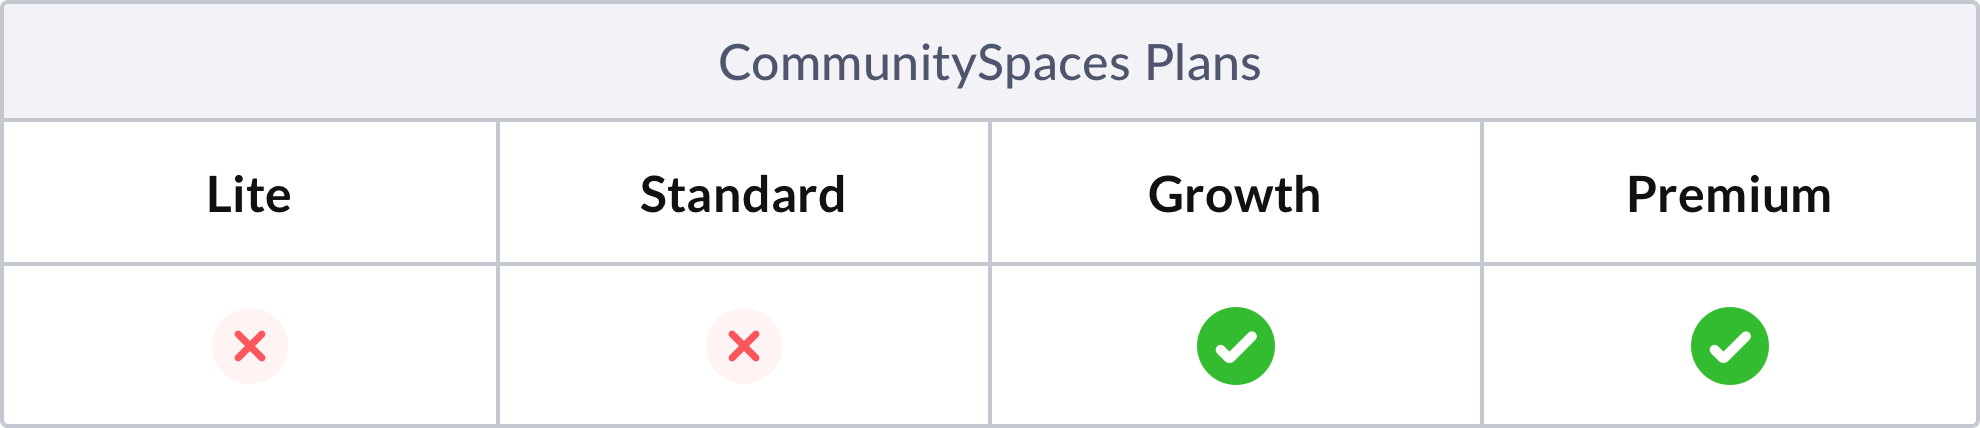
Task: Click the word CommunitySpaces in the heading
Action: click(923, 63)
